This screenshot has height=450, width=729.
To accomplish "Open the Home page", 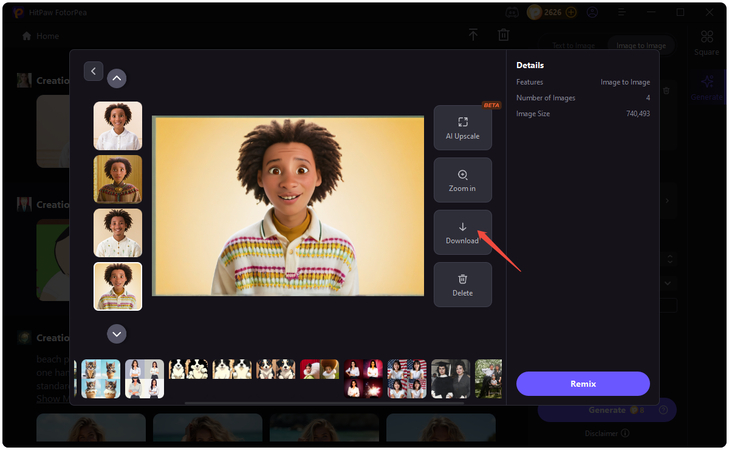I will coord(41,36).
